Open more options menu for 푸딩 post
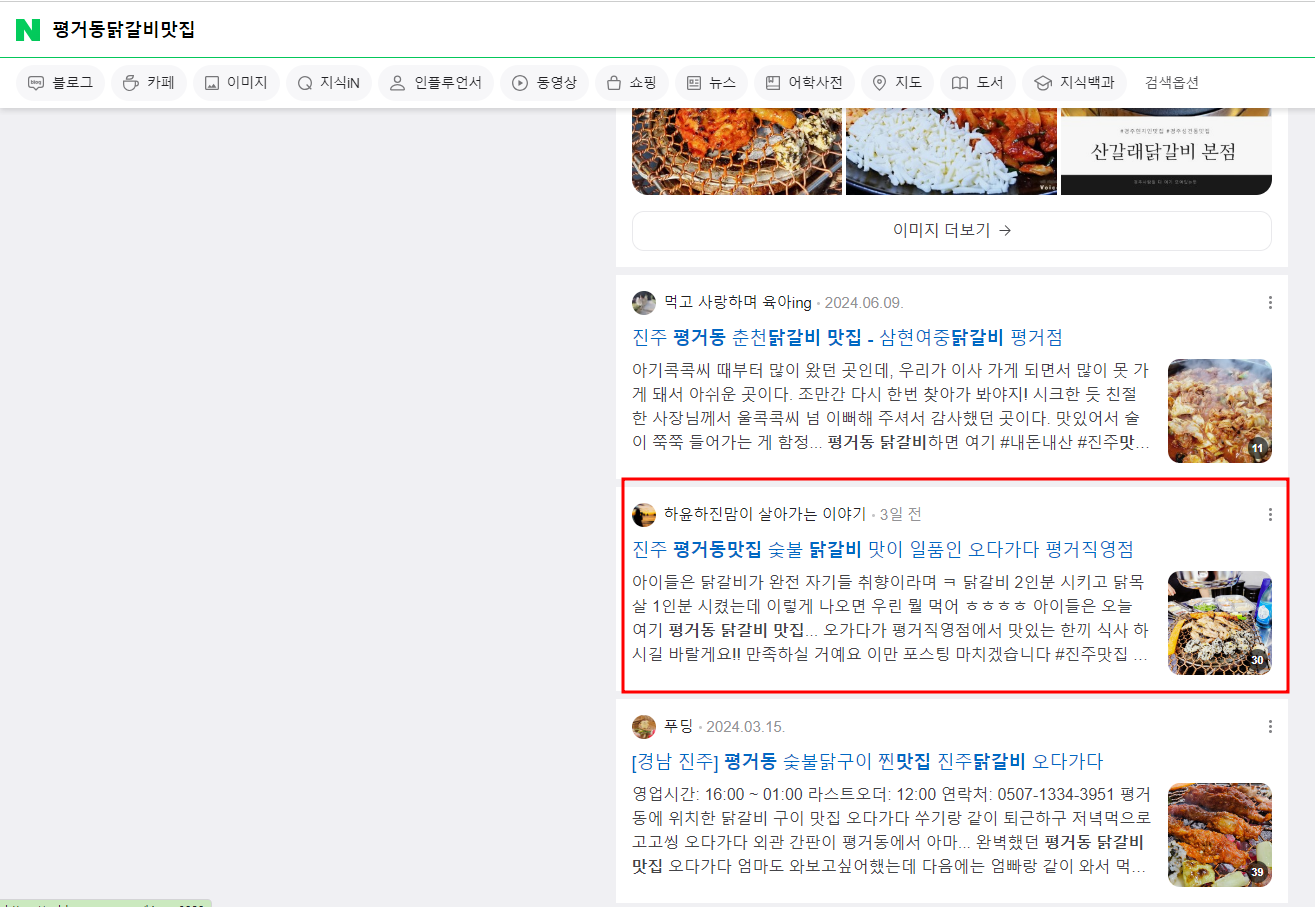 [1270, 727]
